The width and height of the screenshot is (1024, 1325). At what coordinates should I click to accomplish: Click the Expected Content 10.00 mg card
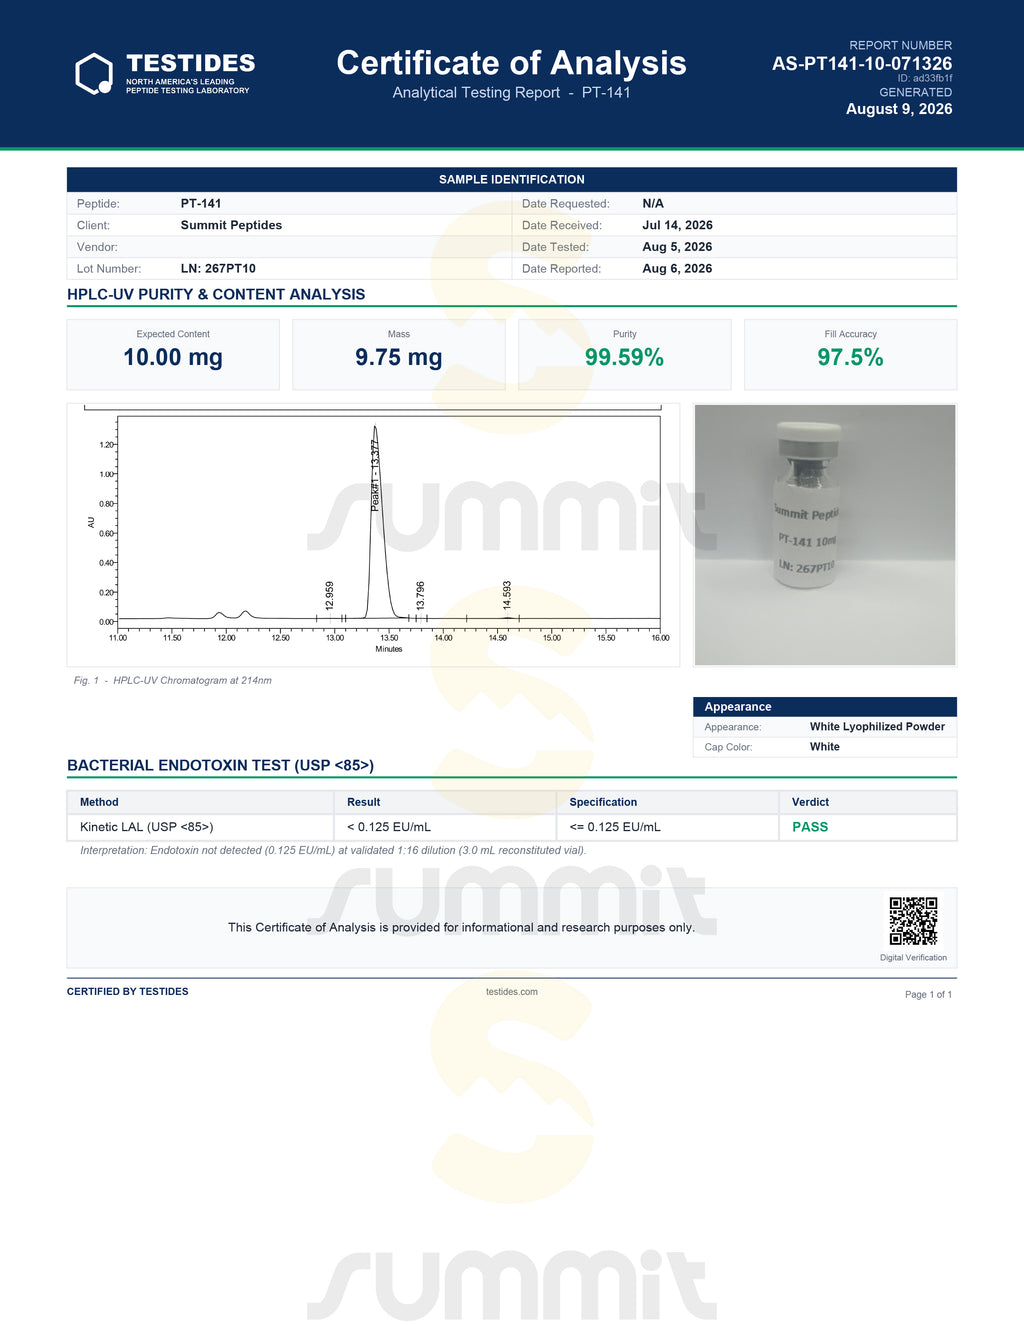[x=173, y=354]
